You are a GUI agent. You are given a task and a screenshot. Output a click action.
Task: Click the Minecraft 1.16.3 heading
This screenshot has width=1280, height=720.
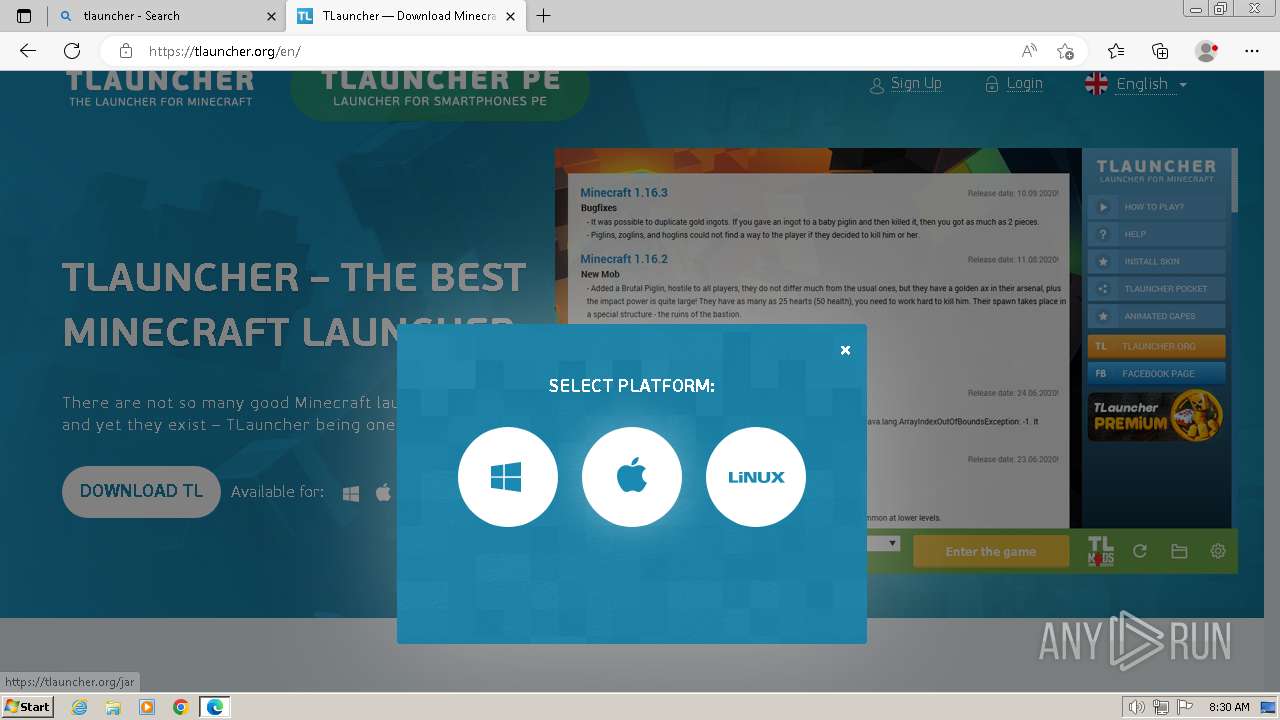pyautogui.click(x=624, y=192)
